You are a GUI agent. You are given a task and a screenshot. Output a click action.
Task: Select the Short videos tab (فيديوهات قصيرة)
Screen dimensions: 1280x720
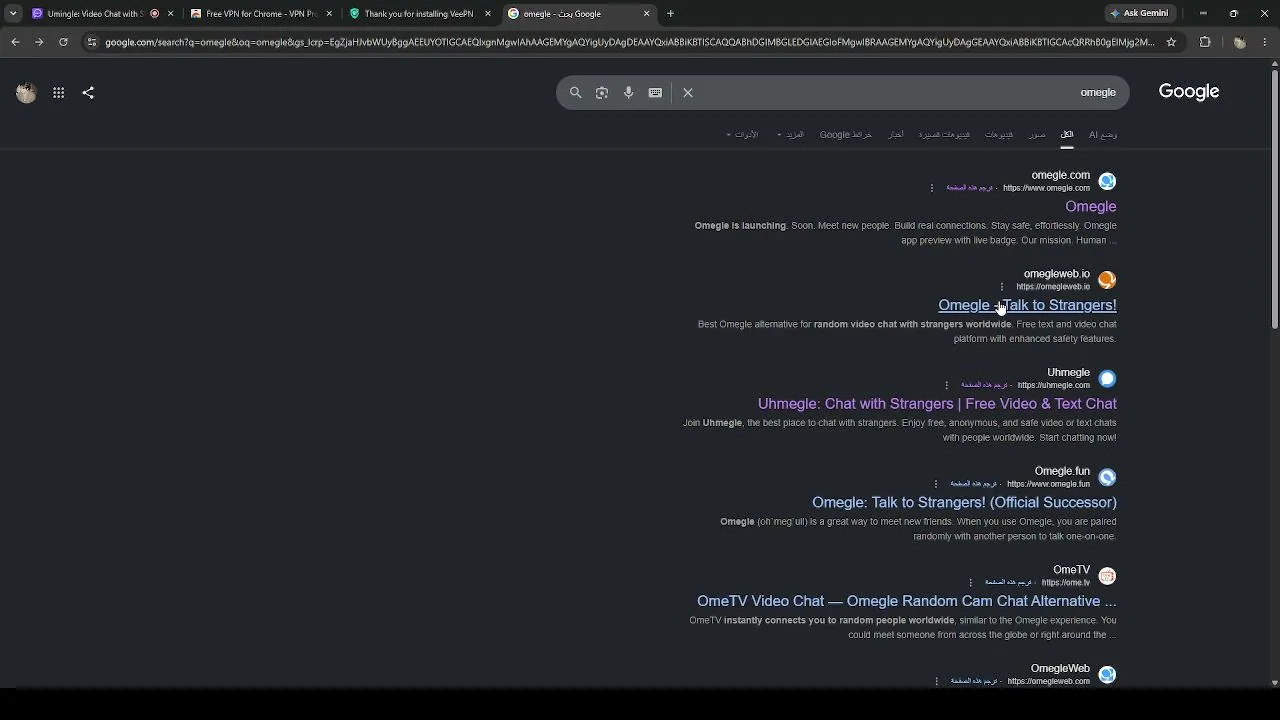click(944, 135)
